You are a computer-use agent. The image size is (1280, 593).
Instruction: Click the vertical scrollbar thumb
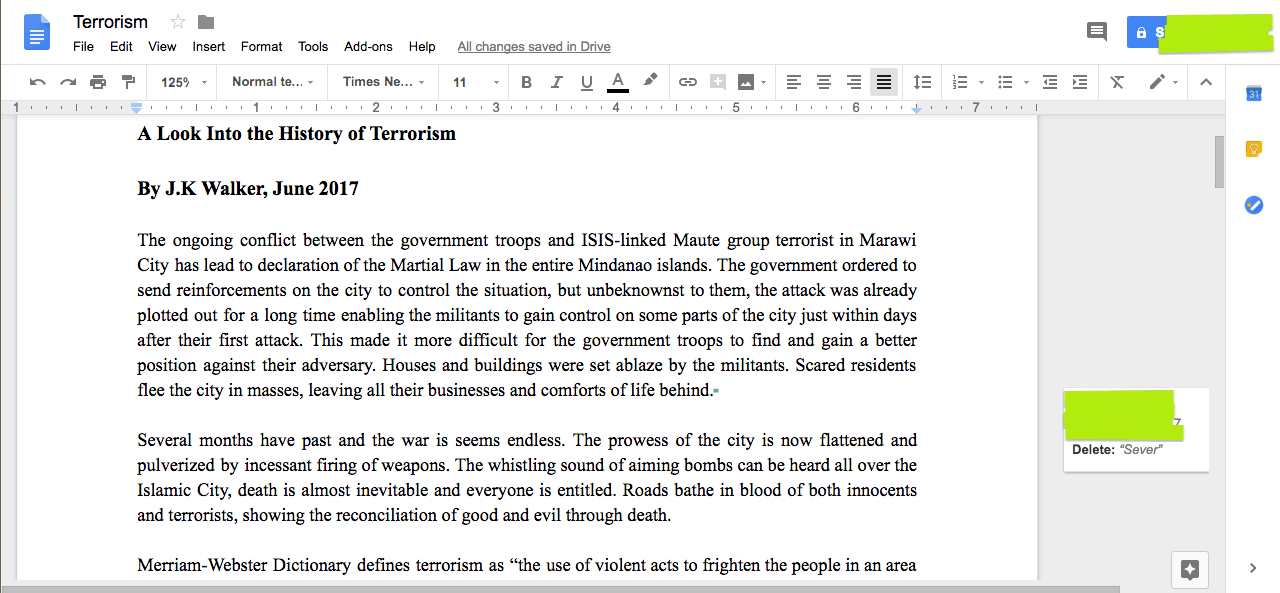click(x=1219, y=162)
